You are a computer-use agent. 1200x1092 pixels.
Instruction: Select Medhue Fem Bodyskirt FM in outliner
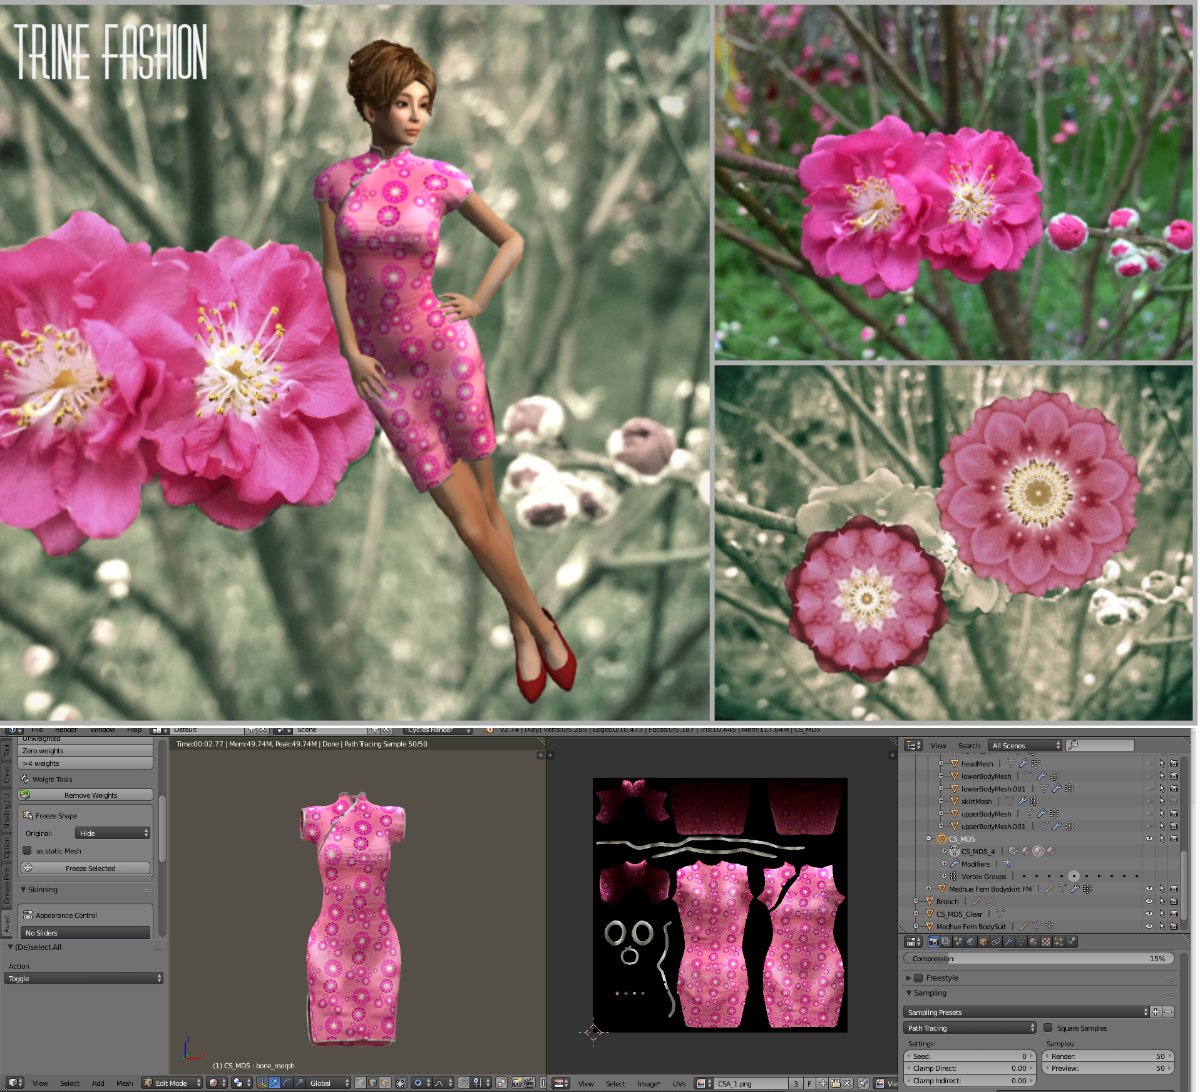pyautogui.click(x=988, y=888)
